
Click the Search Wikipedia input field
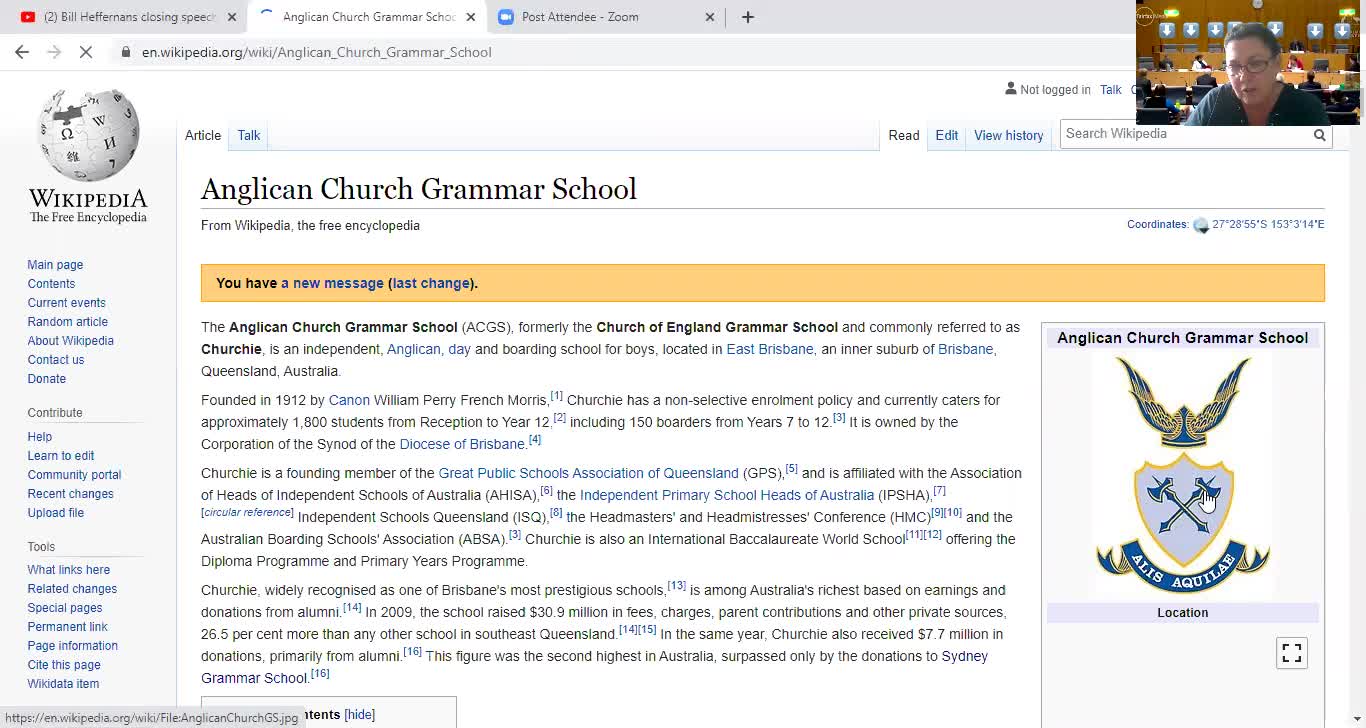[1185, 134]
